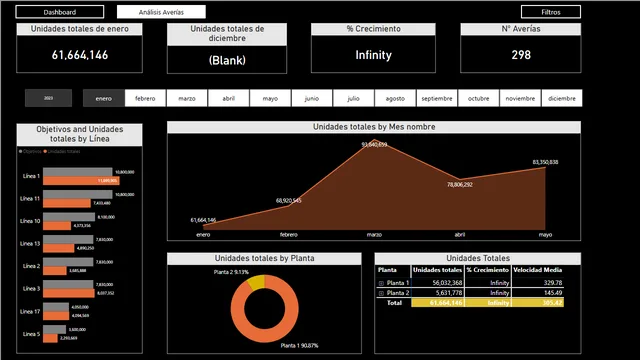This screenshot has height=360, width=640.
Task: Click the Línea 11 grey objective bar
Action: click(78, 194)
